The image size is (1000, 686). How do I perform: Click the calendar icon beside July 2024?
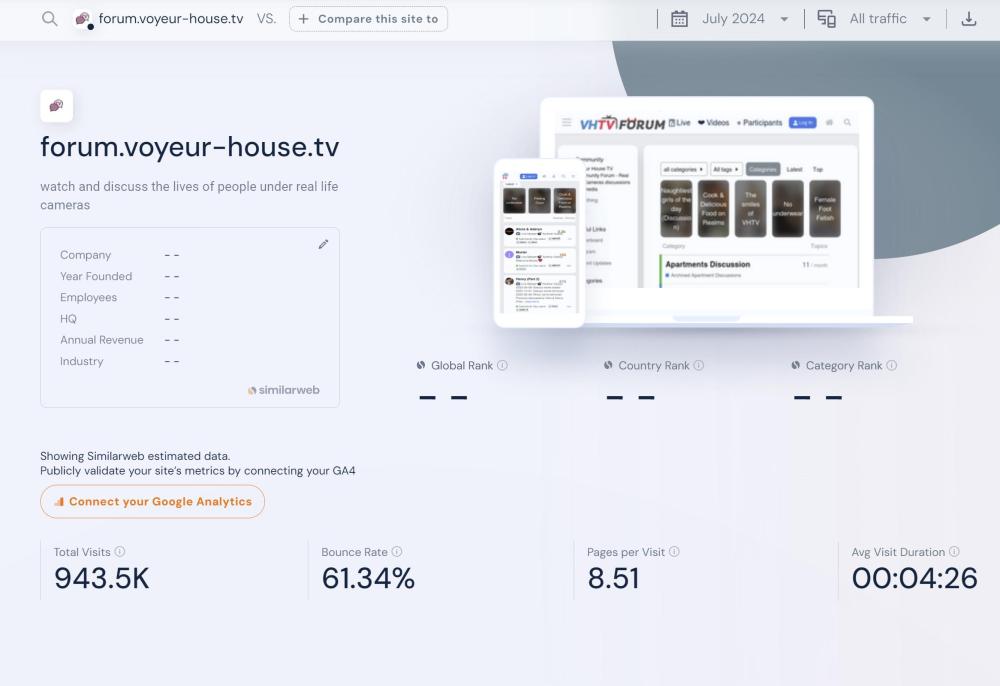679,19
